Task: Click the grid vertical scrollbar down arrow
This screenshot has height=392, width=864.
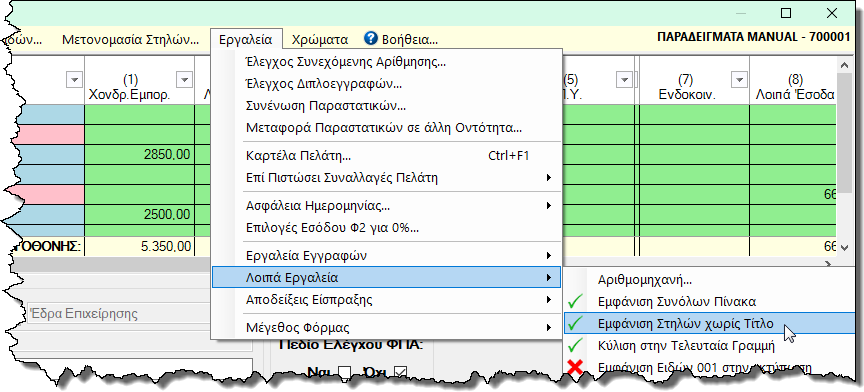Action: (846, 248)
